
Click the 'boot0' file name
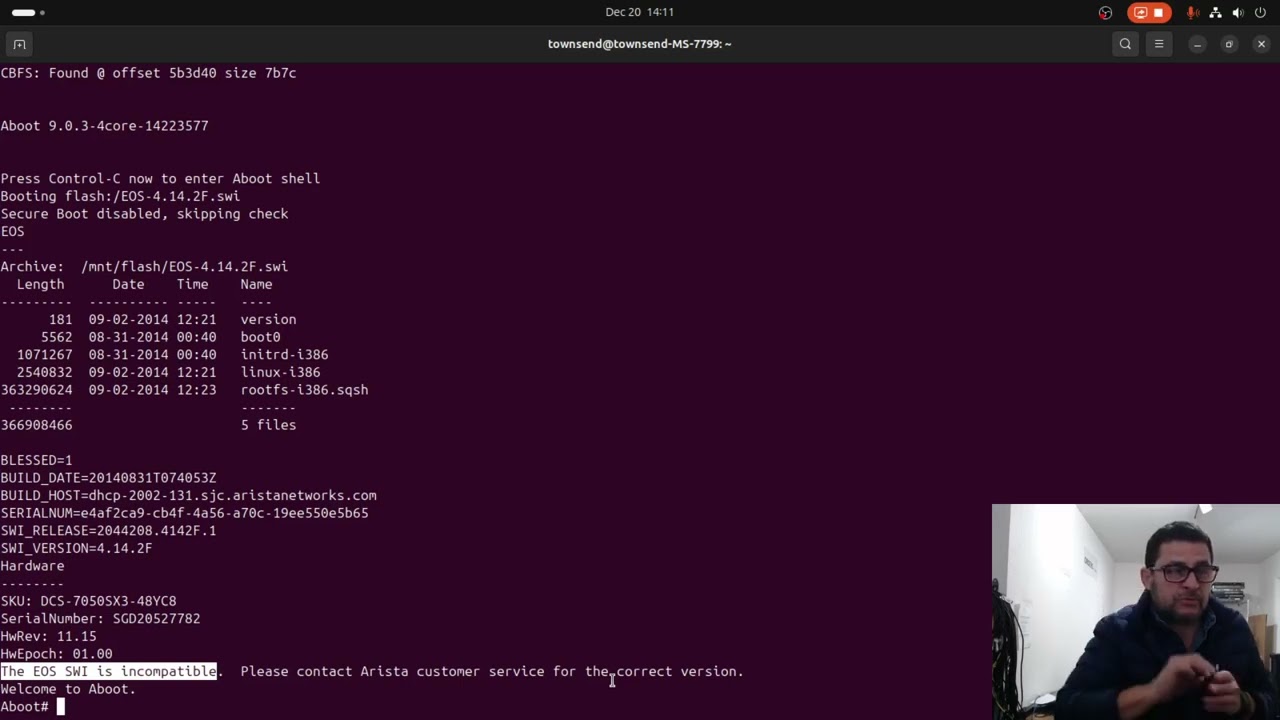(x=260, y=337)
